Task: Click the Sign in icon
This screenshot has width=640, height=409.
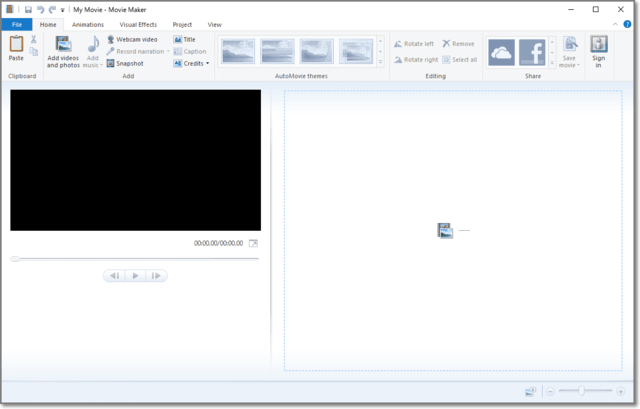Action: pos(598,45)
